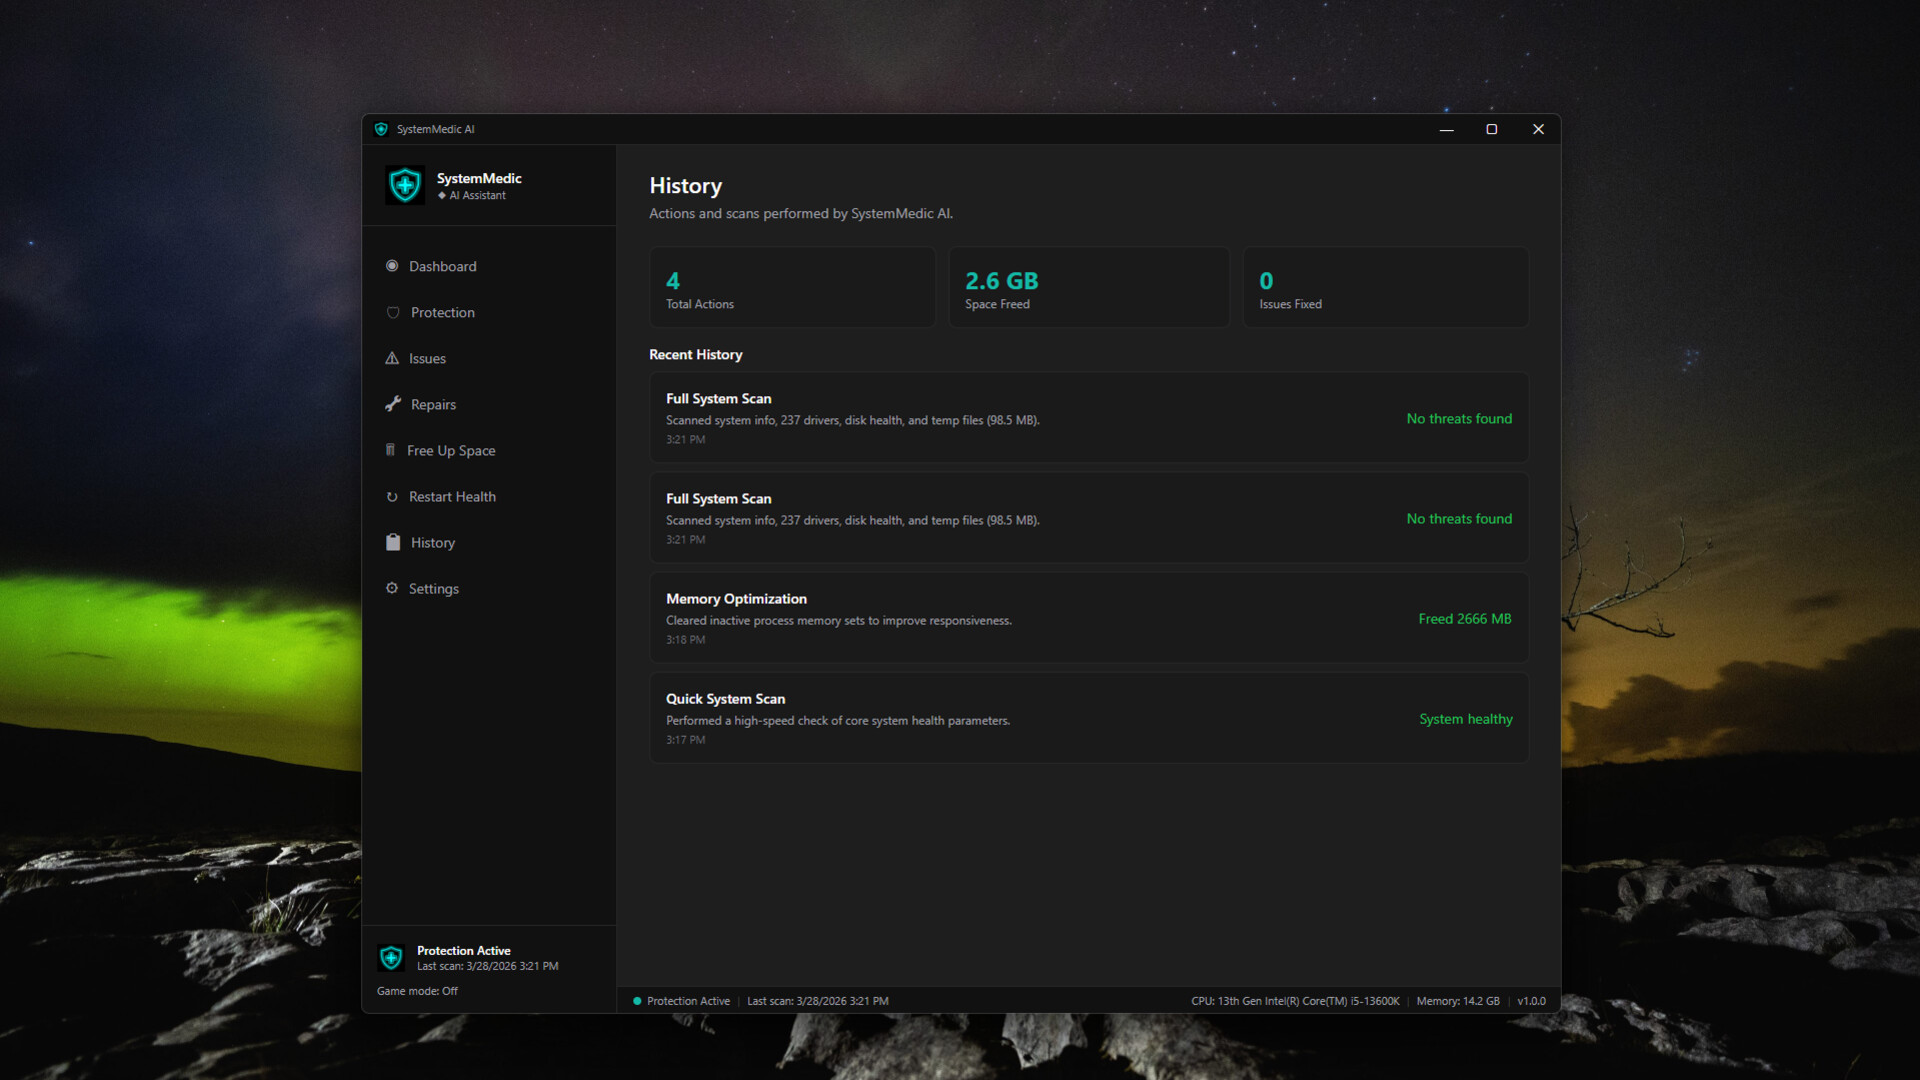Viewport: 1920px width, 1080px height.
Task: Click the Settings gear icon
Action: coord(392,588)
